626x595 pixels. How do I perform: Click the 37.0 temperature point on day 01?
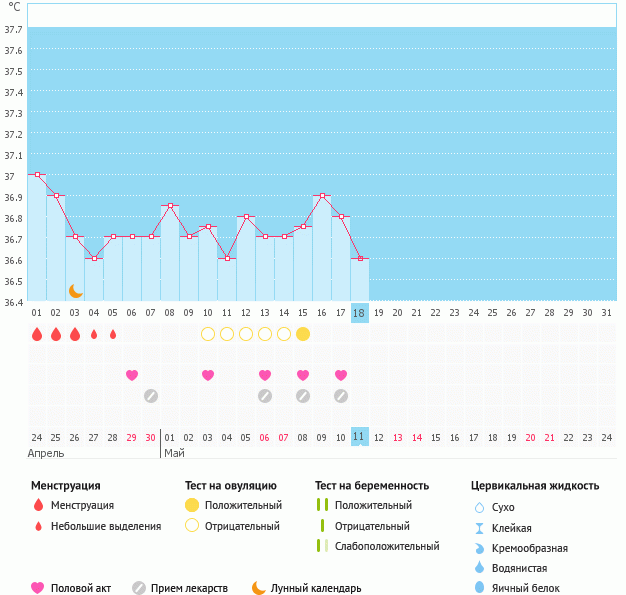pos(37,175)
